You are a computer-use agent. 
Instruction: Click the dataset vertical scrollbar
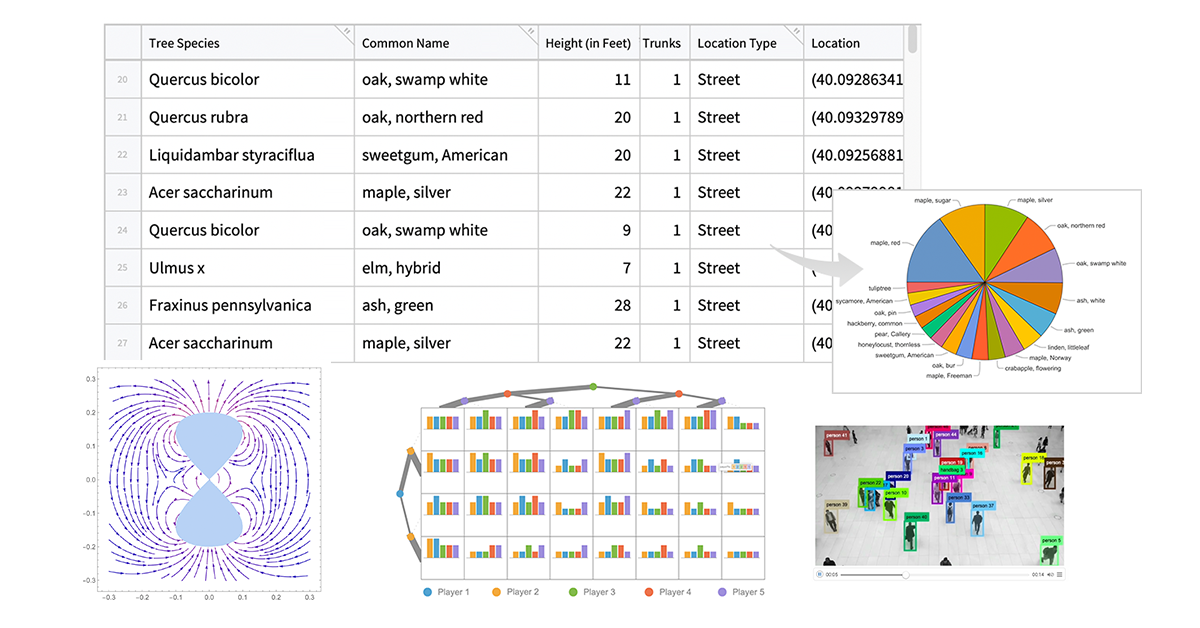(912, 40)
